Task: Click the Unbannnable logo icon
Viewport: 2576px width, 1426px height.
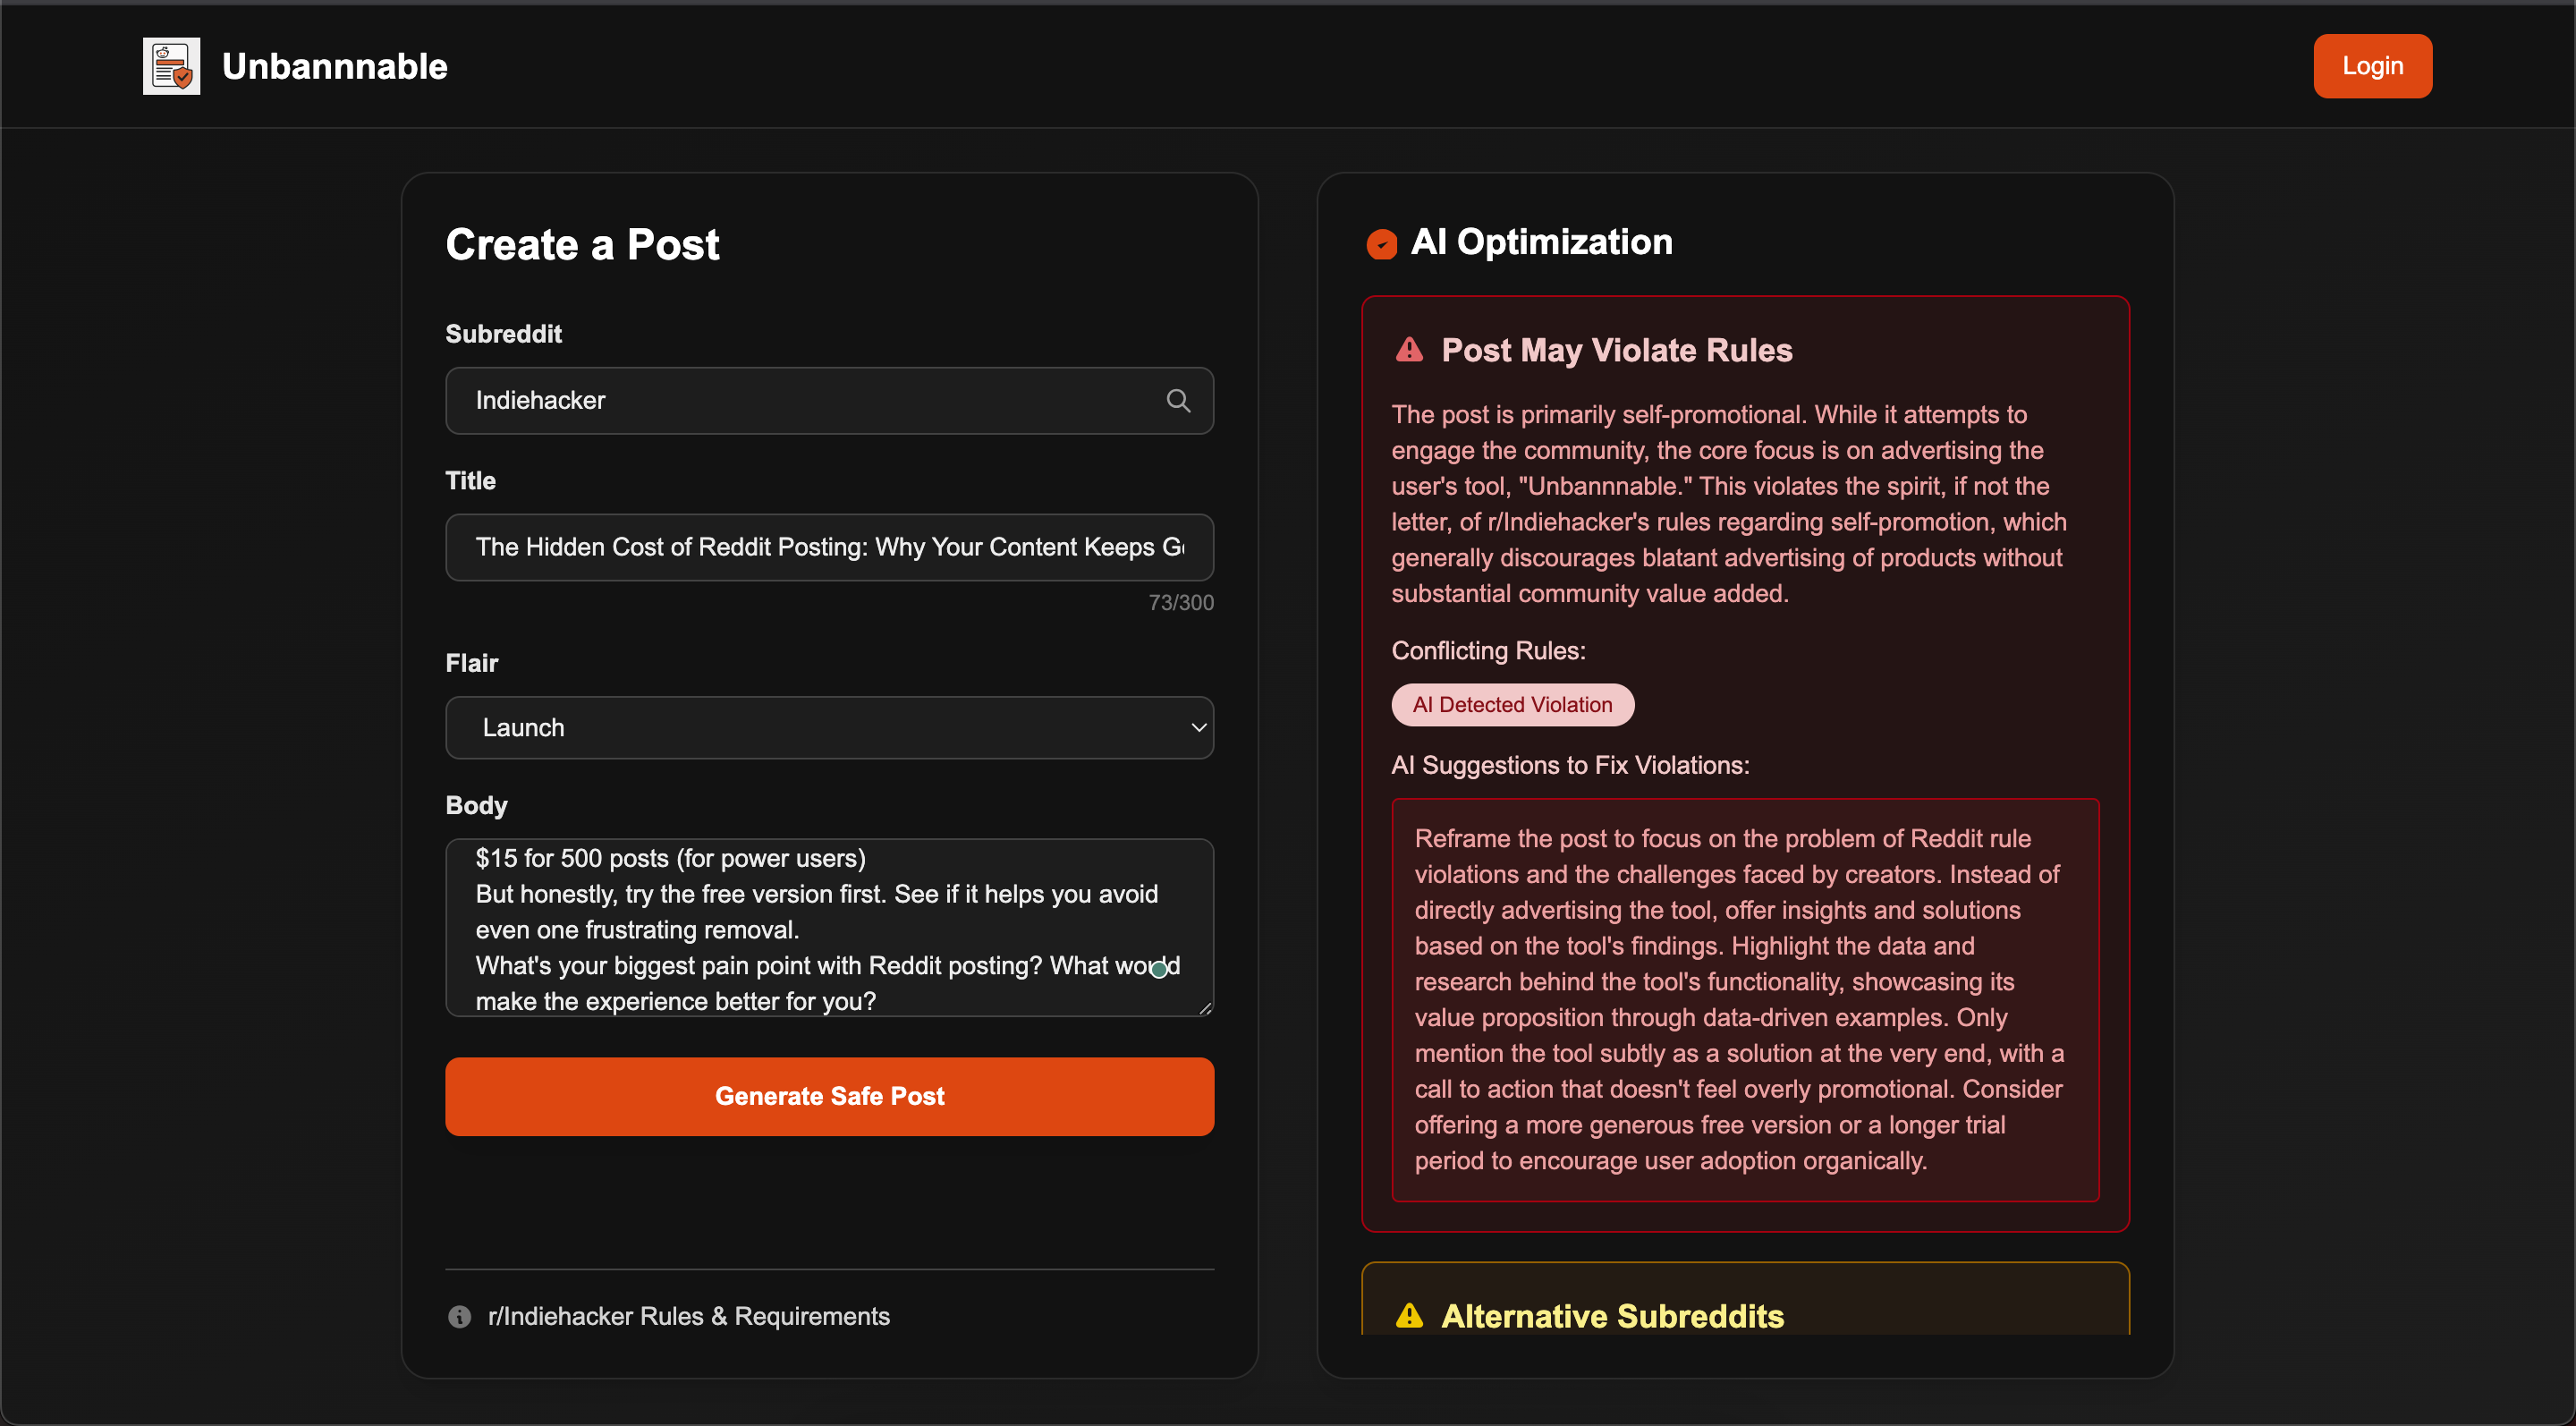Action: coord(171,66)
